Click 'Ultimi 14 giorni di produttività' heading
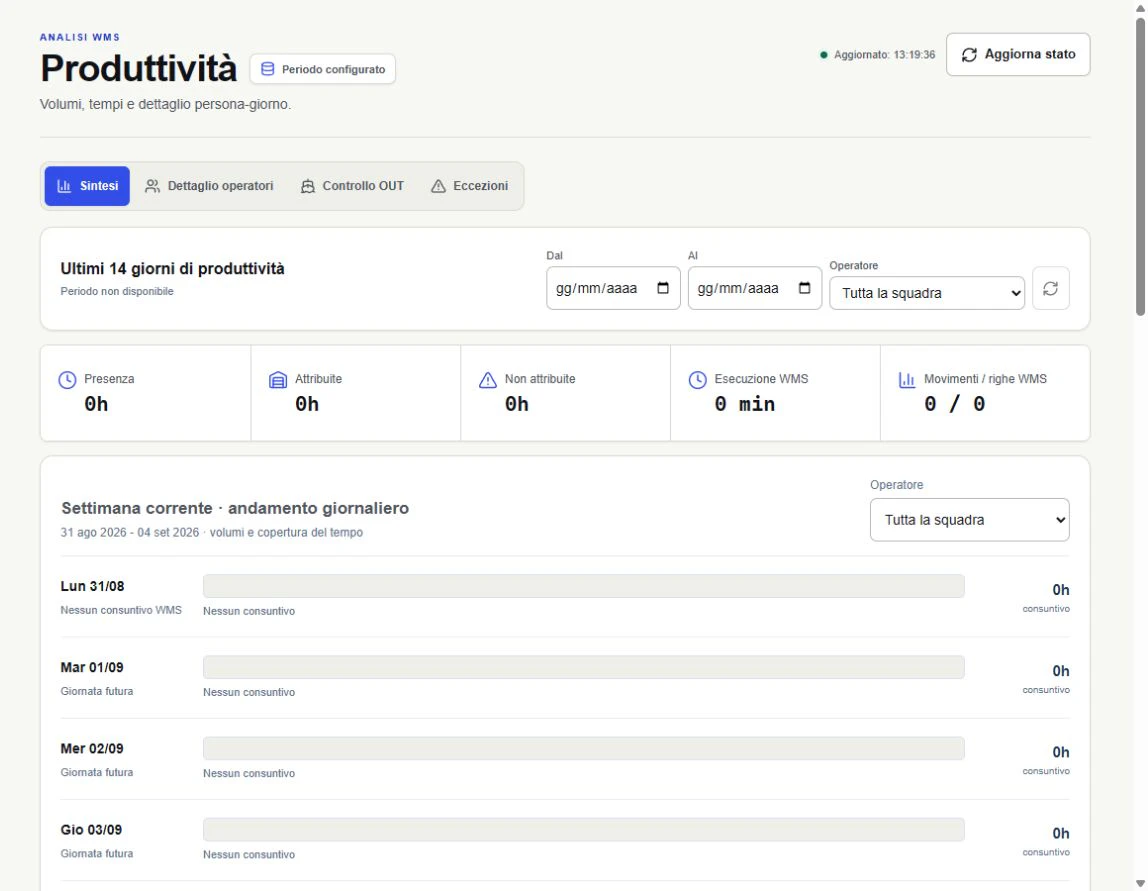 click(172, 269)
